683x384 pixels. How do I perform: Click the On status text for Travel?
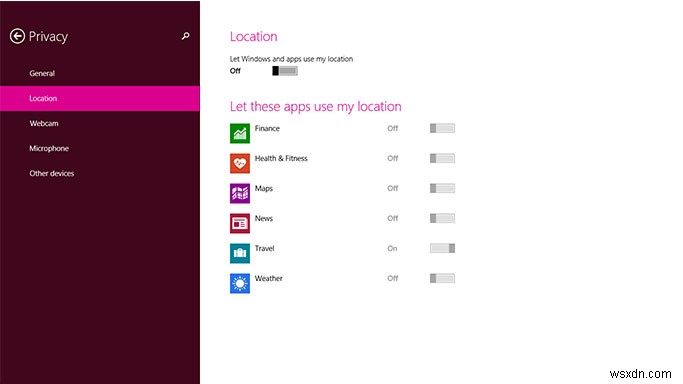pos(392,249)
